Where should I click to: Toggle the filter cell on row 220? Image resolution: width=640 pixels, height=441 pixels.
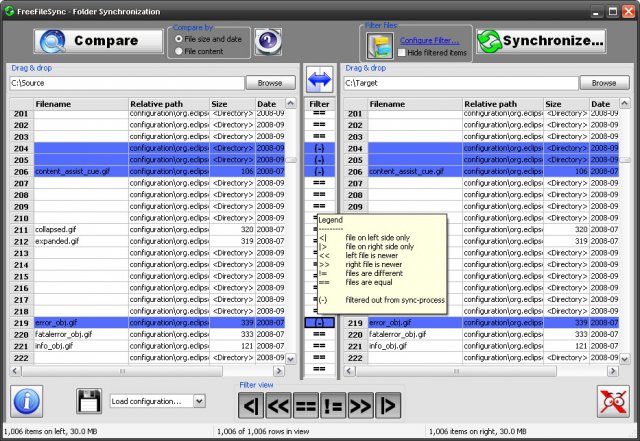(320, 334)
